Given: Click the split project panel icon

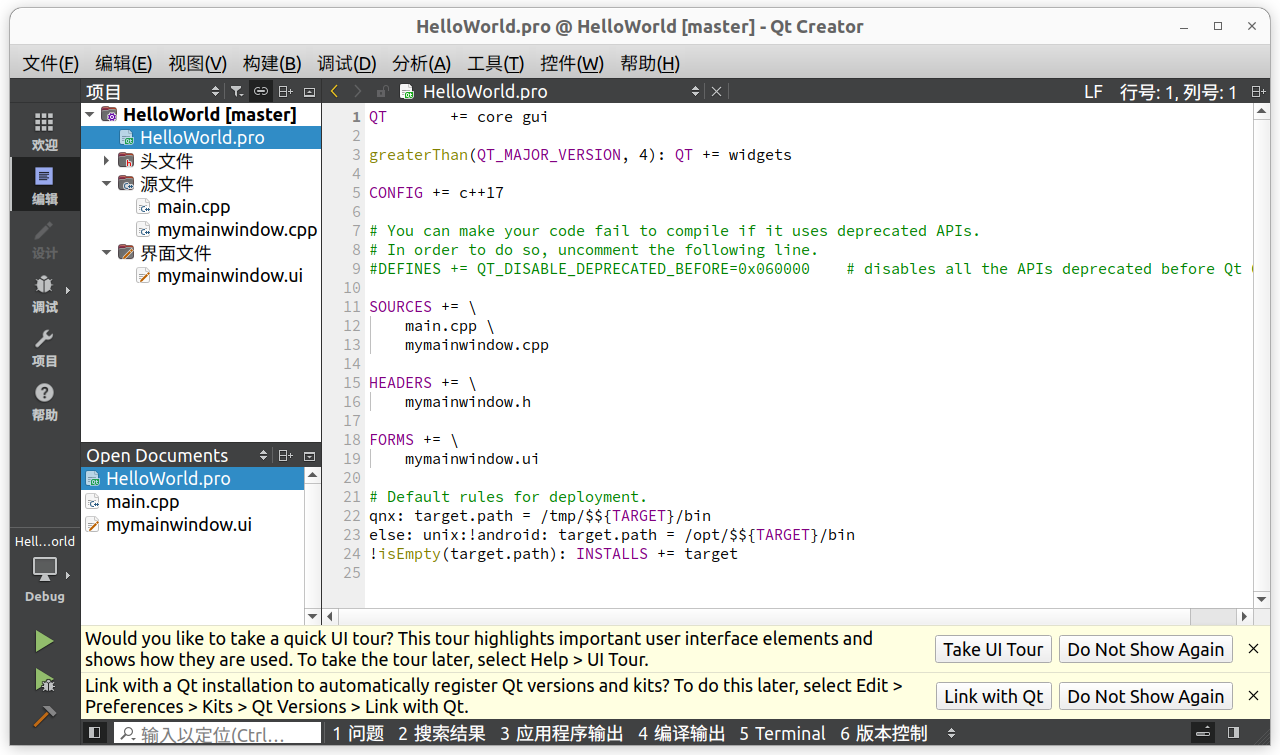Looking at the screenshot, I should [285, 91].
